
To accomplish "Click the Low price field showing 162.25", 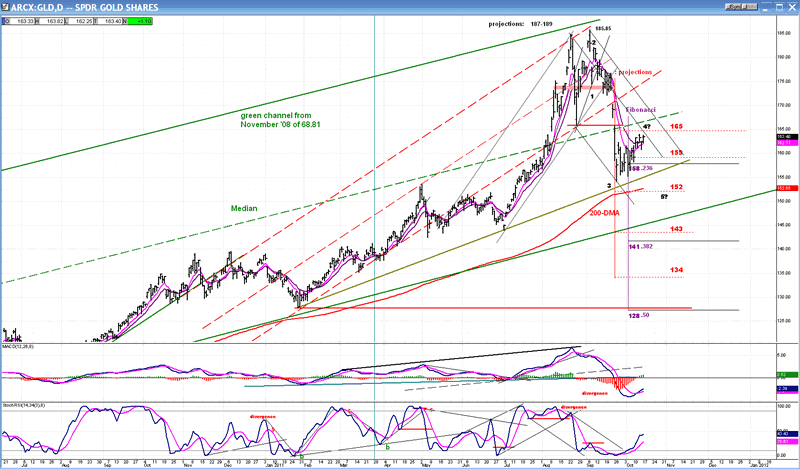I will (84, 18).
